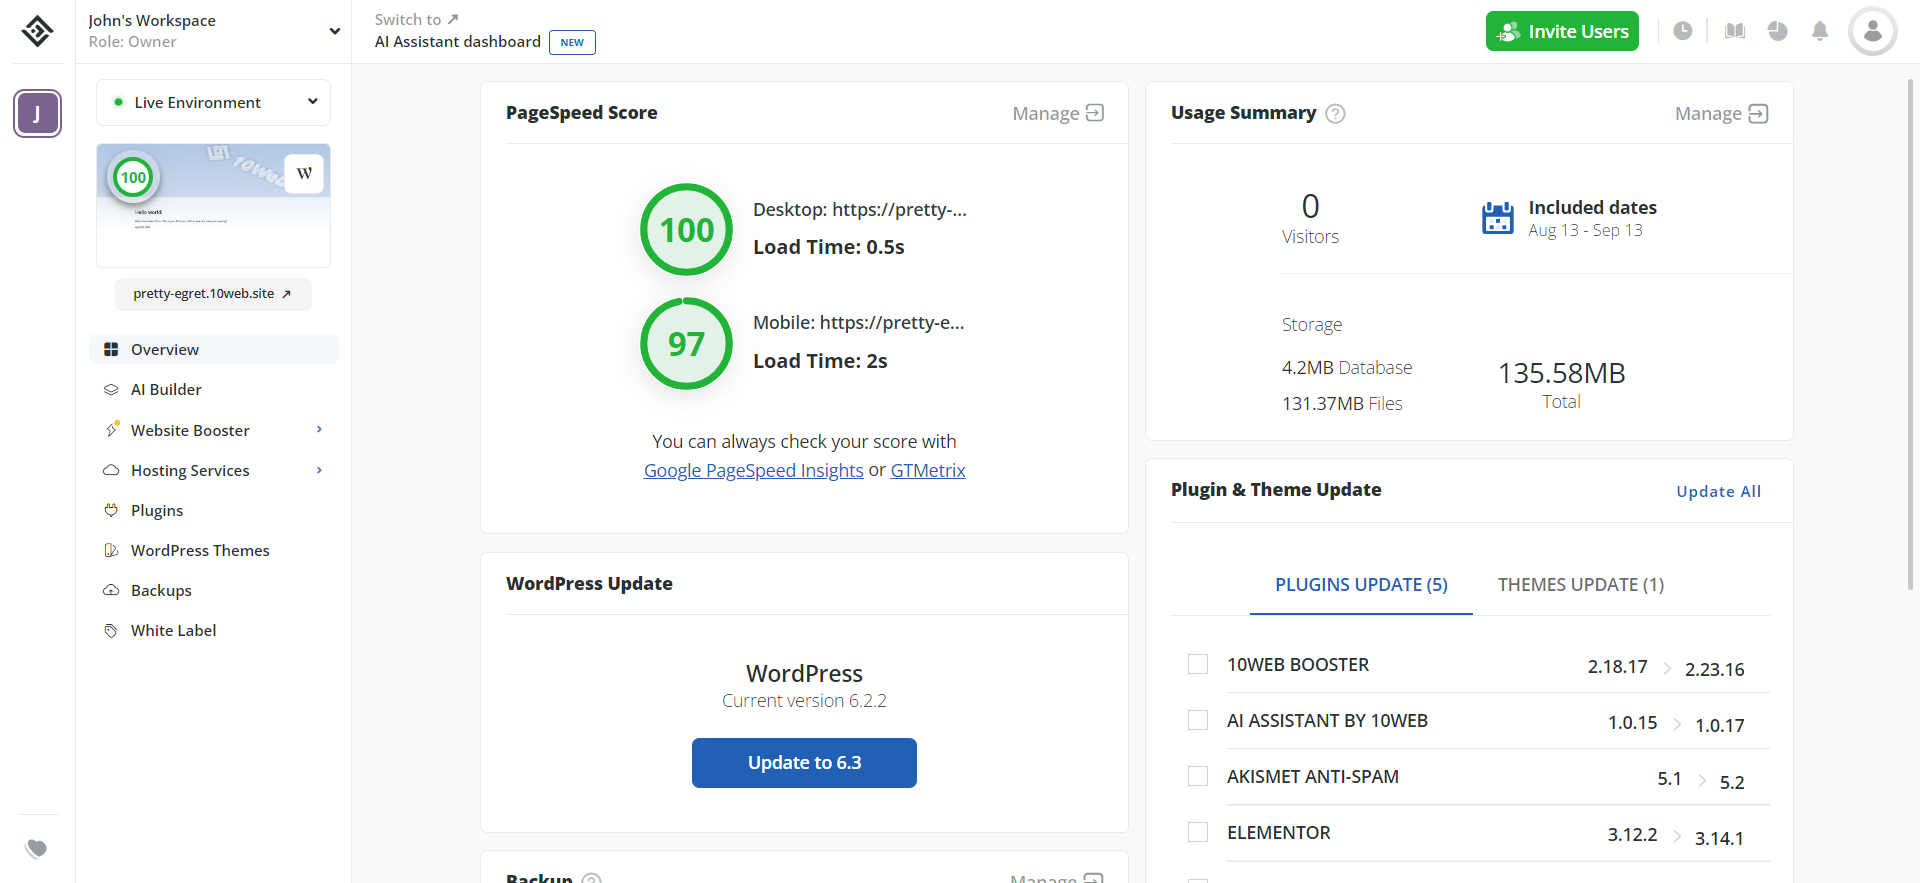Click Manage in PageSpeed Score card
The height and width of the screenshot is (883, 1920).
pyautogui.click(x=1058, y=113)
